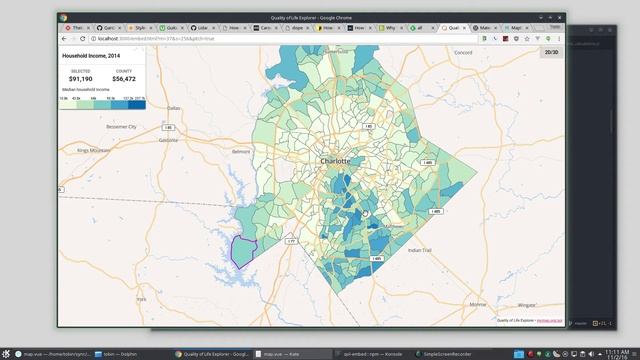The image size is (640, 360).
Task: Click the 20/30 counter badge
Action: click(551, 52)
